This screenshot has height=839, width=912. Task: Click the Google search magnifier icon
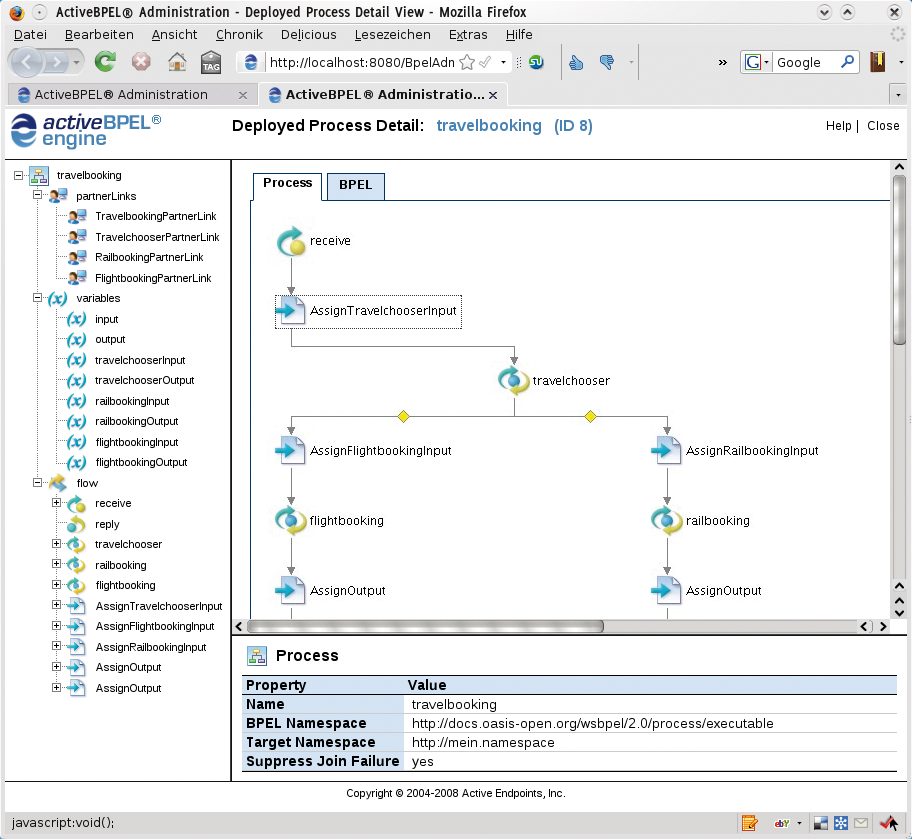point(847,62)
